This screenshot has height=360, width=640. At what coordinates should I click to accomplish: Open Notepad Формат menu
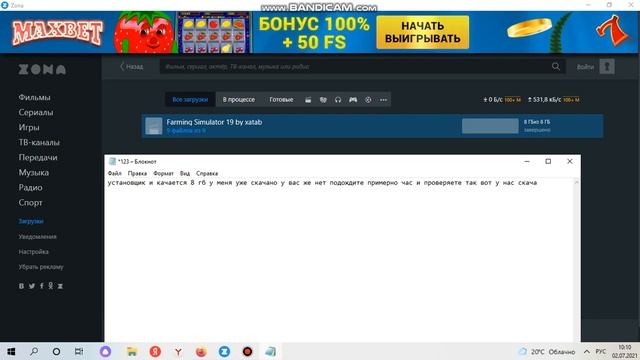pos(163,173)
